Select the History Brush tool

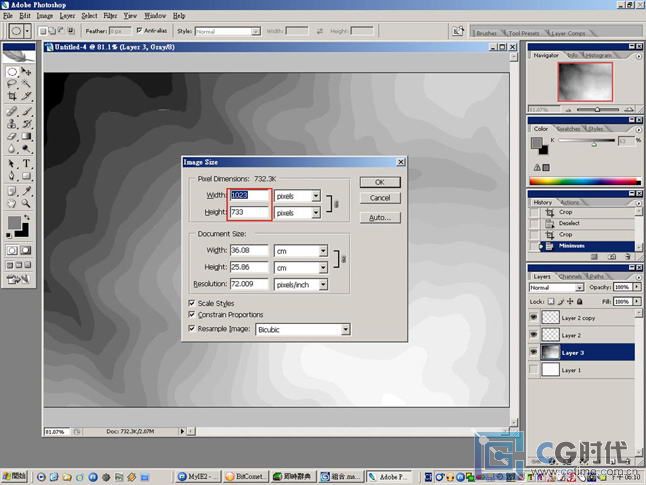pos(26,124)
